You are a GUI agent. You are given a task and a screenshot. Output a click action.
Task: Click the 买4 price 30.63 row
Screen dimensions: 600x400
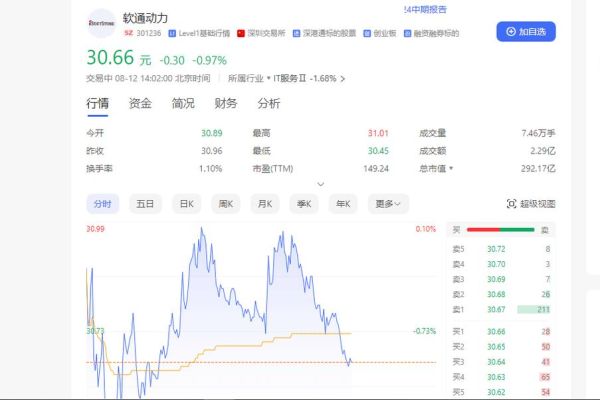pos(501,377)
